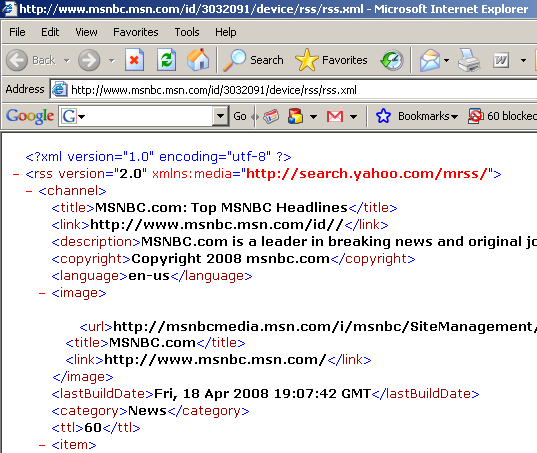537x453 pixels.
Task: Refresh the page with green arrows icon
Action: point(166,60)
